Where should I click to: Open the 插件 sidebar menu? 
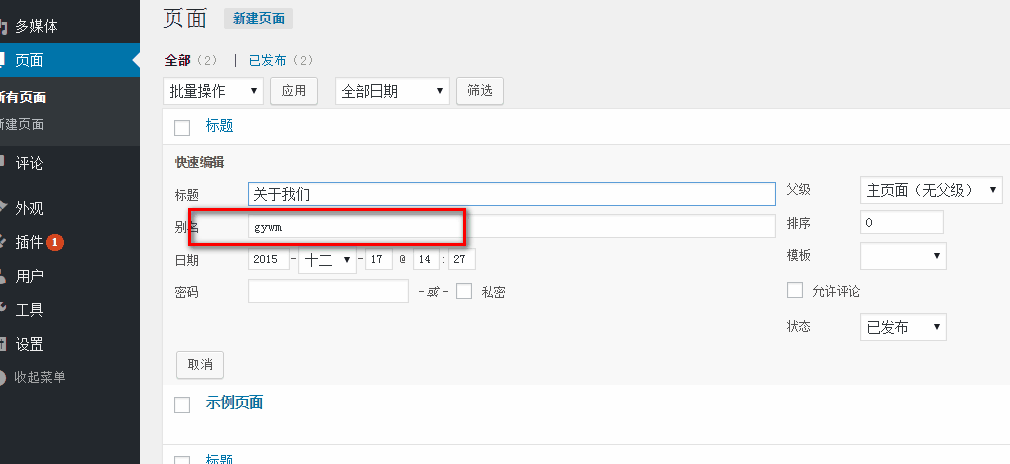[29, 242]
